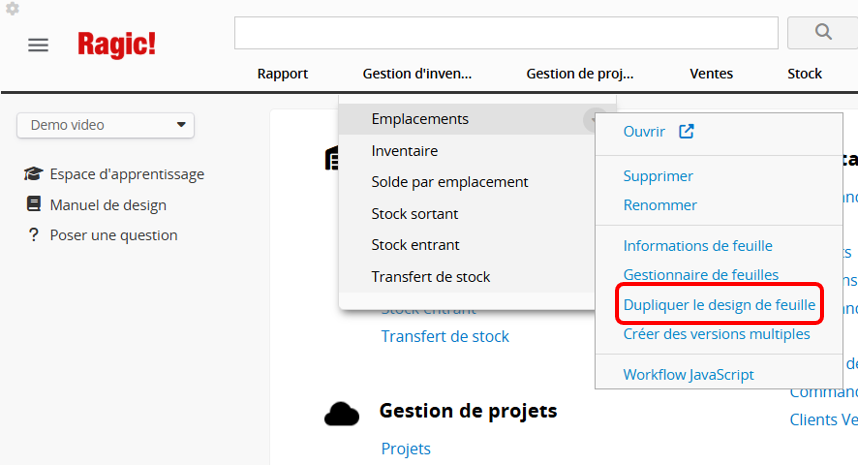
Task: Open the Projets link
Action: [406, 449]
